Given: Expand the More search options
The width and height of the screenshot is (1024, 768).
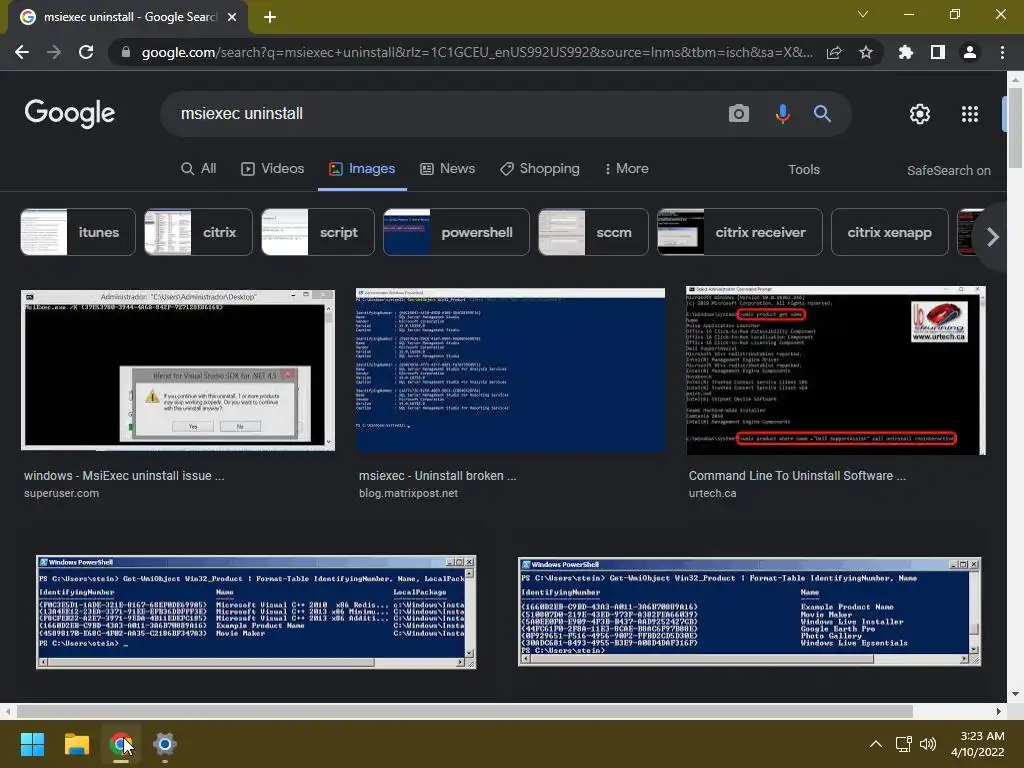Looking at the screenshot, I should point(626,168).
